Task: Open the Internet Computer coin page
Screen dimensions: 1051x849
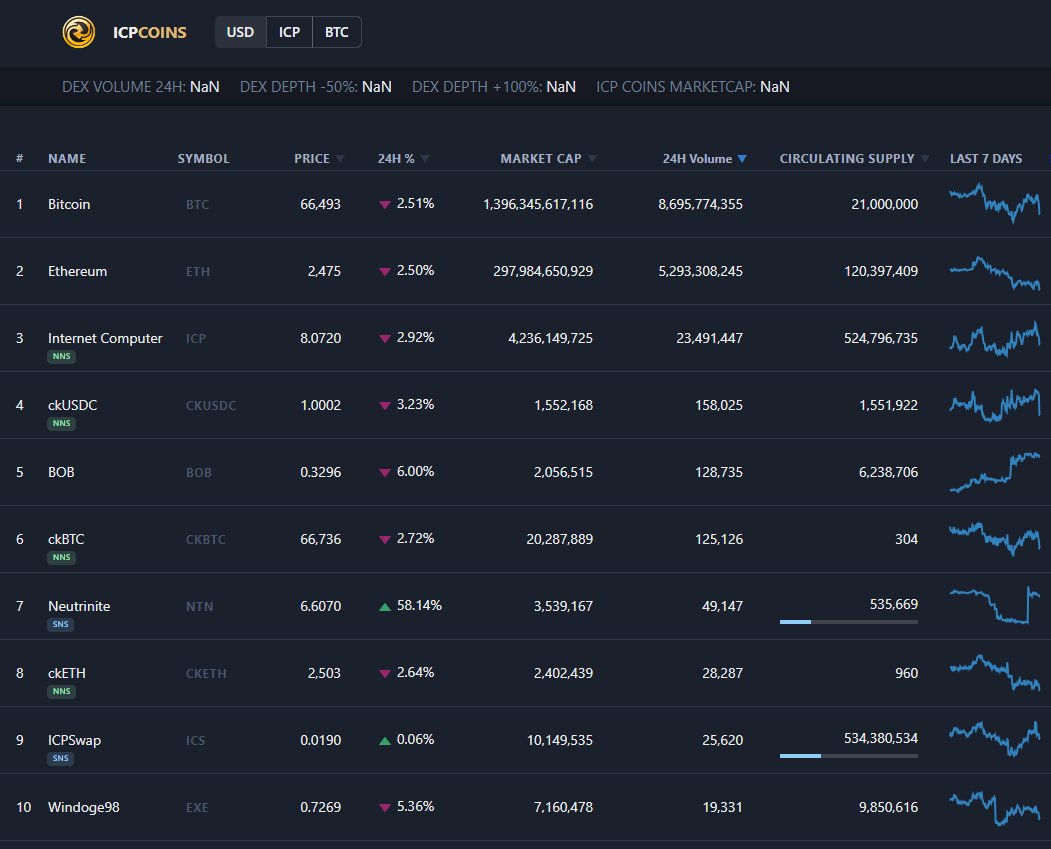Action: (x=105, y=338)
